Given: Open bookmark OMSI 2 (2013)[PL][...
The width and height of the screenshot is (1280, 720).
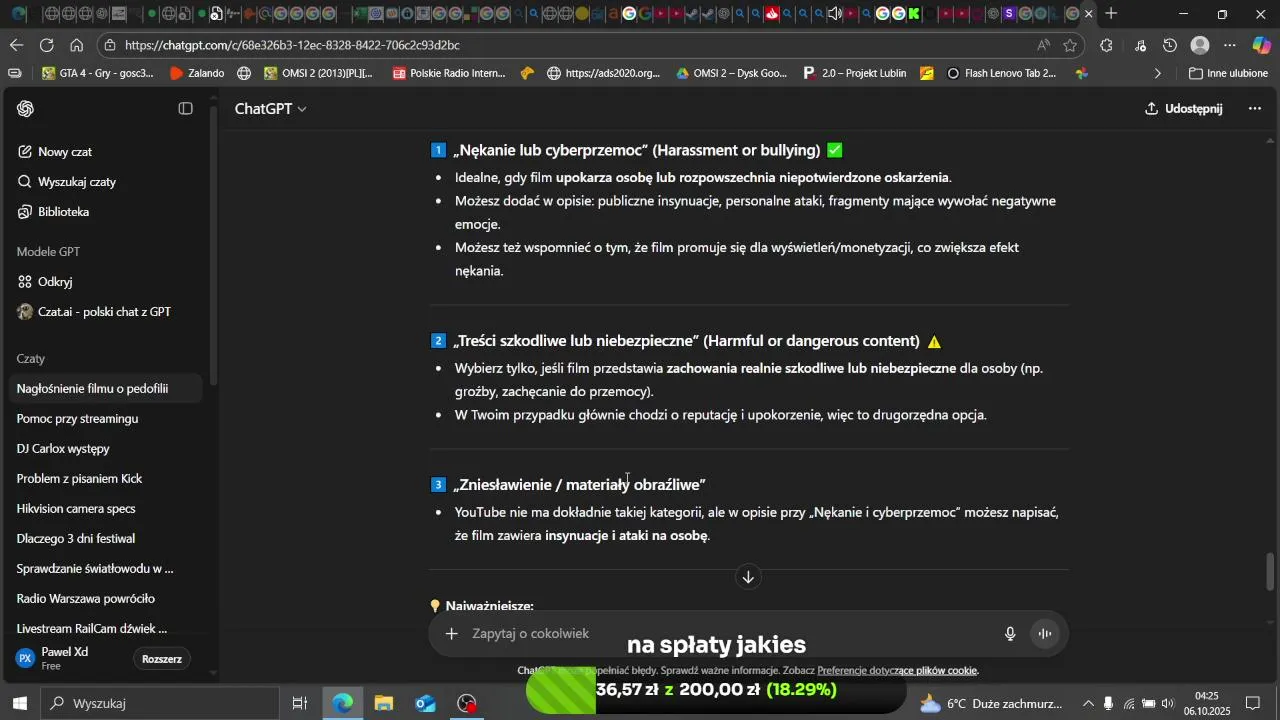Looking at the screenshot, I should pyautogui.click(x=319, y=73).
